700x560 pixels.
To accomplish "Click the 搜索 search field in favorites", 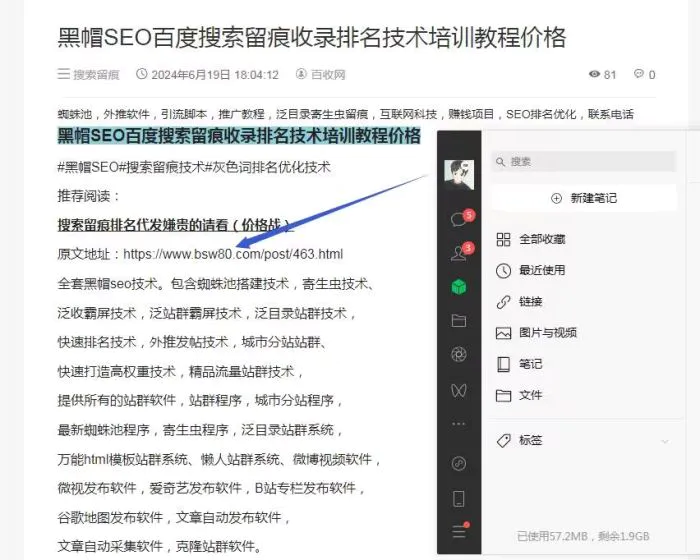I will [x=584, y=161].
